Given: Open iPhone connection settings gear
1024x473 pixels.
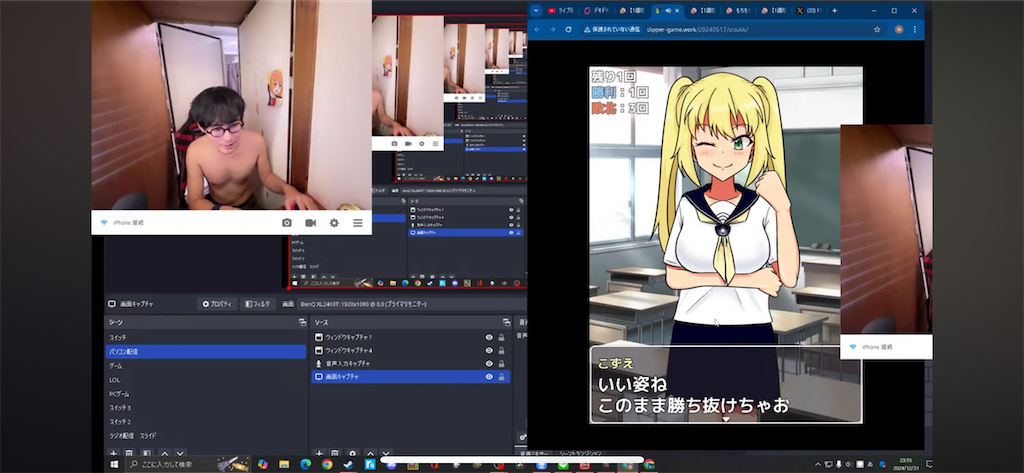Looking at the screenshot, I should (x=334, y=223).
